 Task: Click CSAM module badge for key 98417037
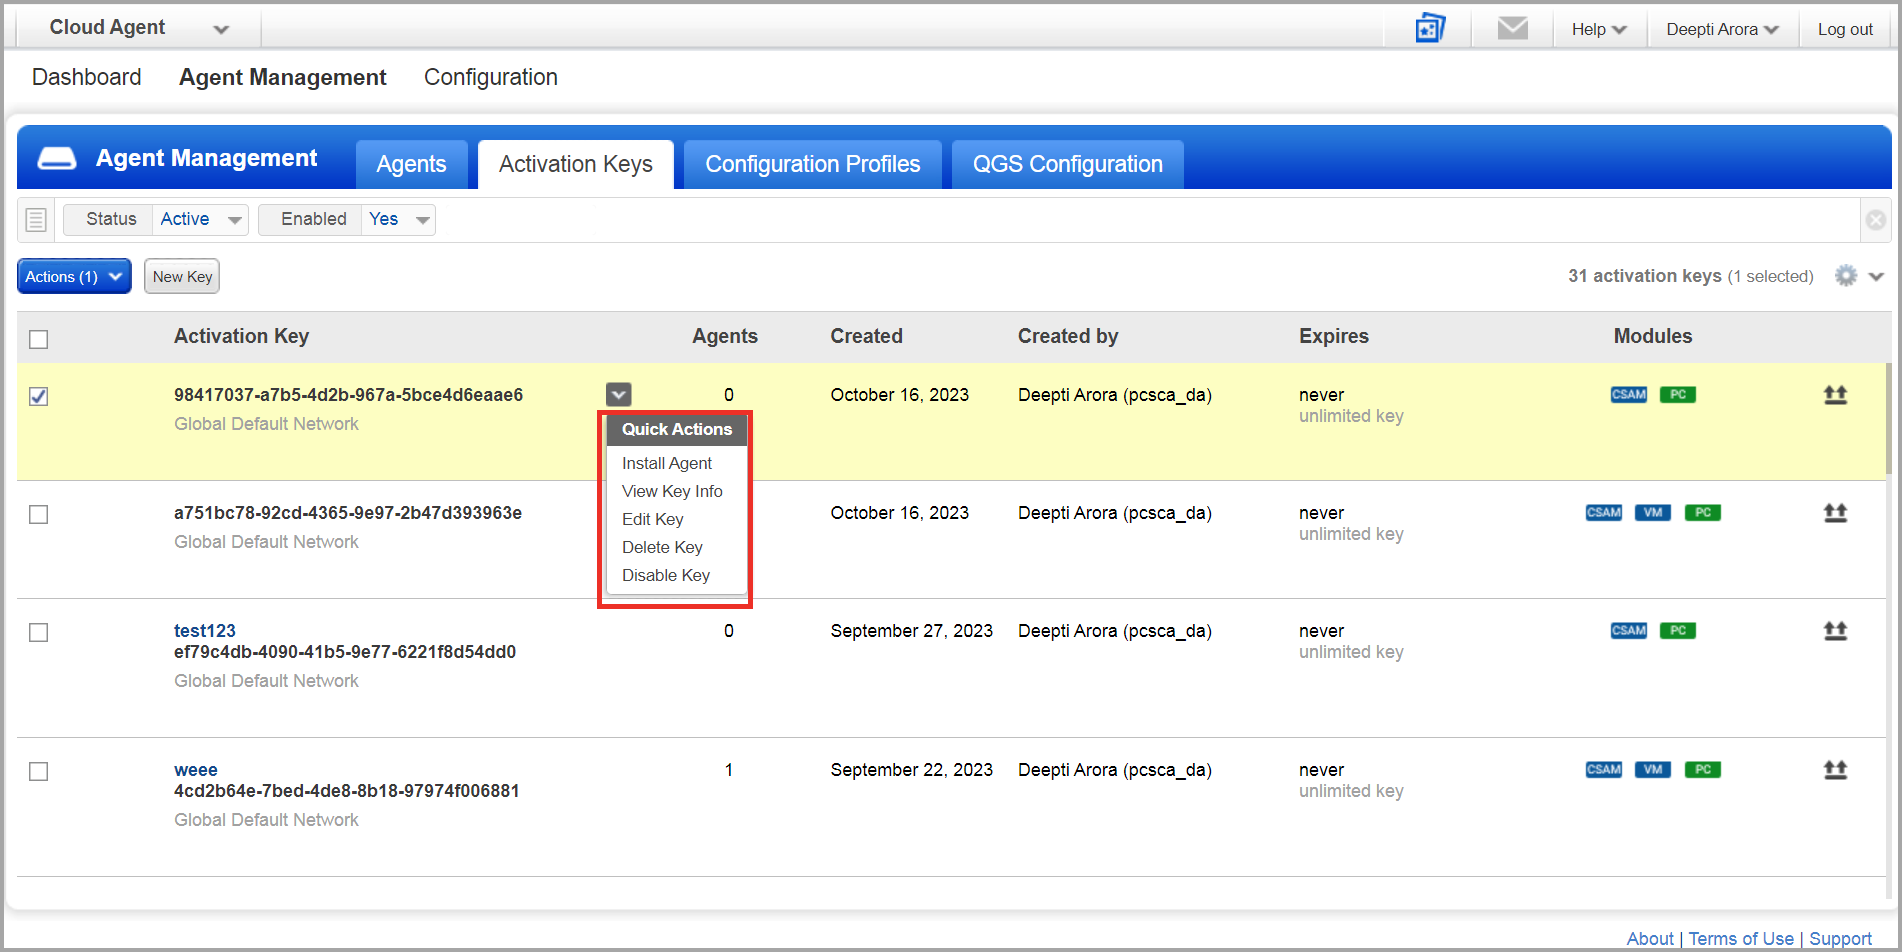[x=1629, y=394]
